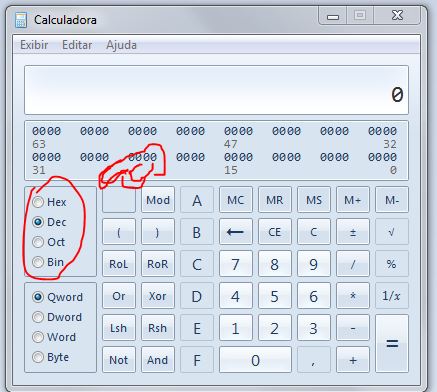Open the Ajuda menu
The width and height of the screenshot is (437, 392).
(121, 45)
